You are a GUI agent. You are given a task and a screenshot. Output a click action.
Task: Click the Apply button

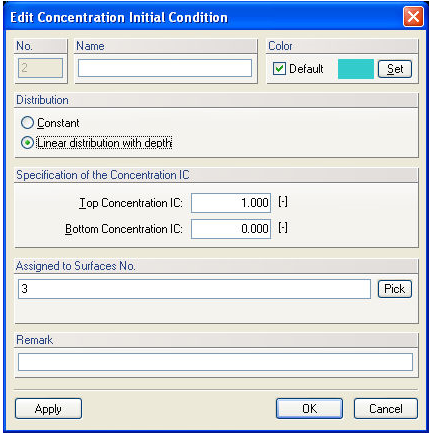tap(48, 409)
